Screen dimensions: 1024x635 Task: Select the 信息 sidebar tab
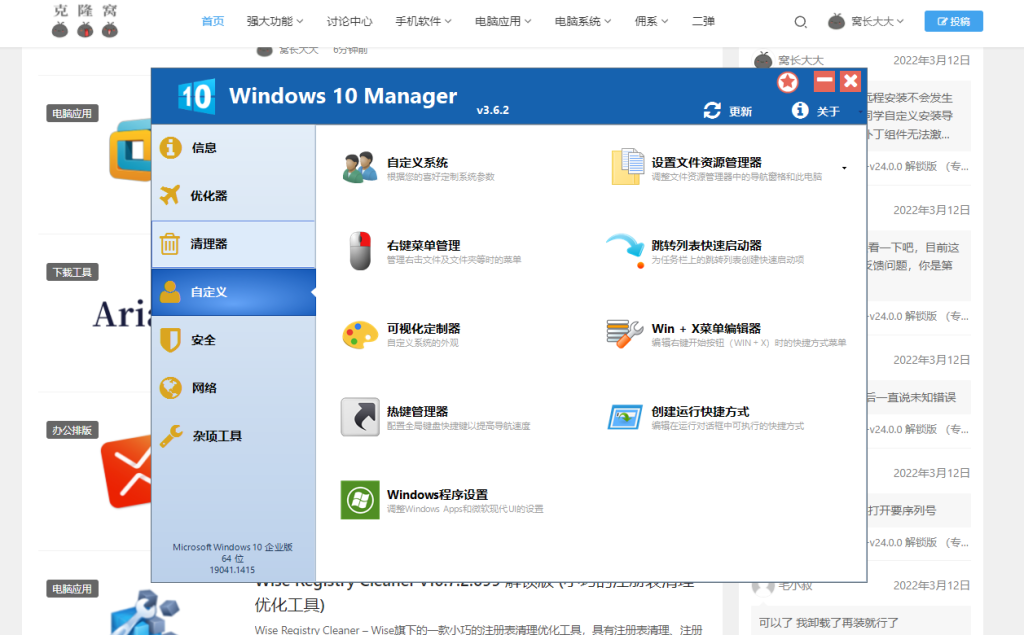pos(234,148)
